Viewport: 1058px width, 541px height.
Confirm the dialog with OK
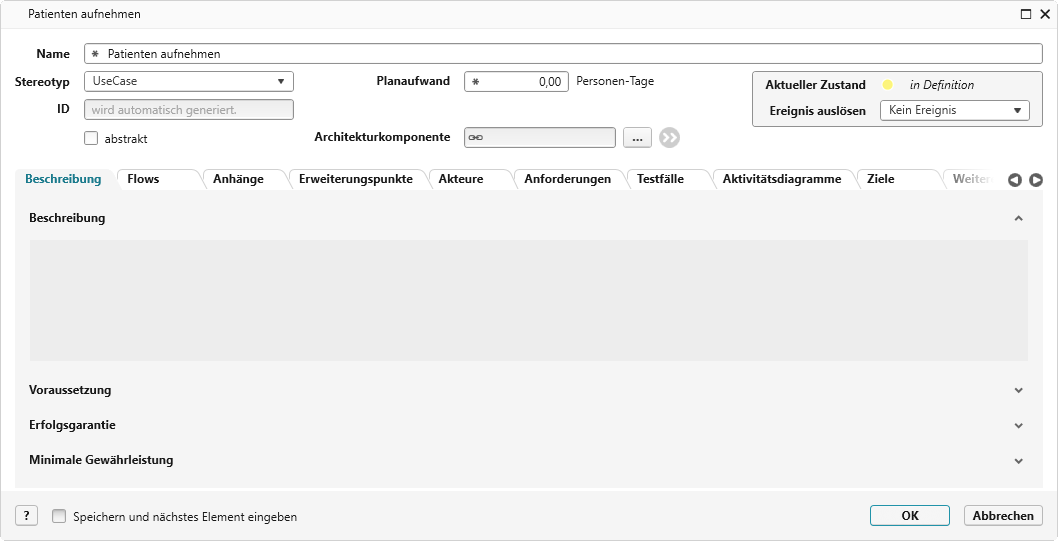pyautogui.click(x=909, y=516)
